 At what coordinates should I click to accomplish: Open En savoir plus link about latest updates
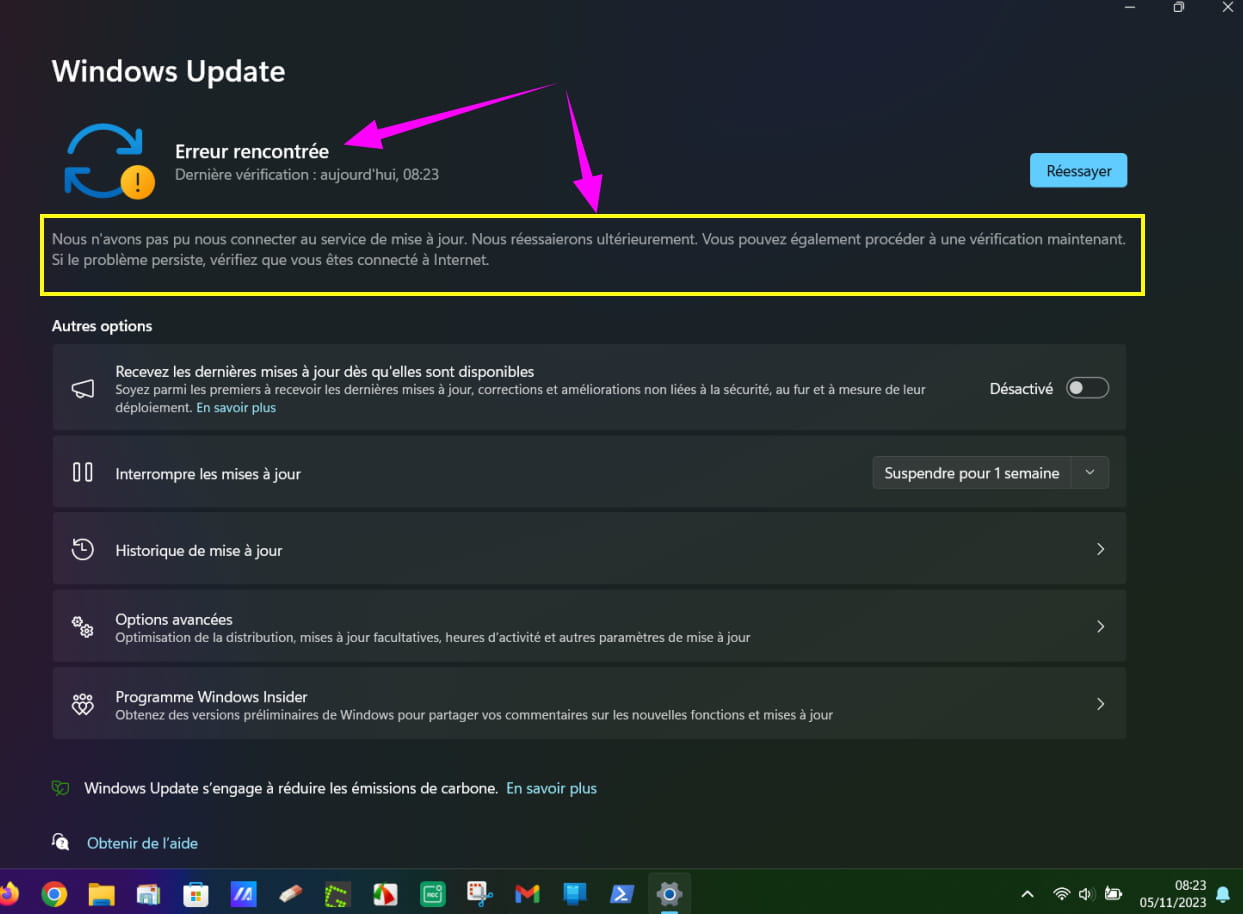(236, 408)
